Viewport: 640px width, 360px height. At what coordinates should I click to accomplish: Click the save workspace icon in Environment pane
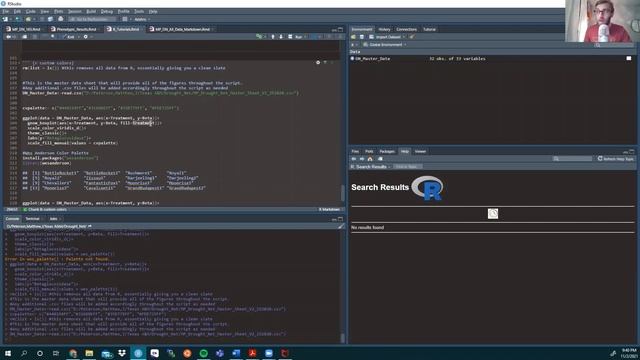coord(362,37)
